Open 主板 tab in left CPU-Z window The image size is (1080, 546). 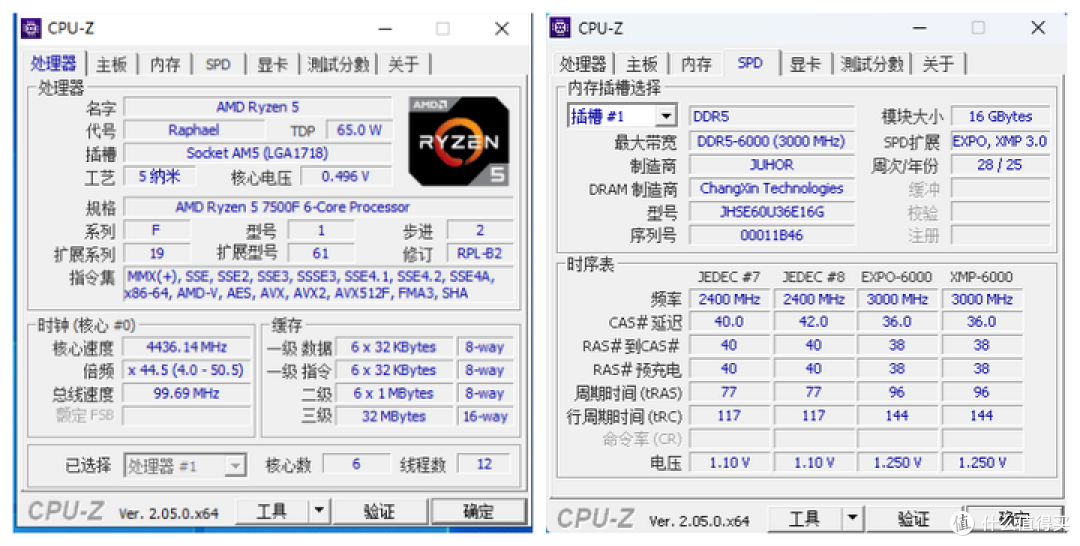point(112,64)
